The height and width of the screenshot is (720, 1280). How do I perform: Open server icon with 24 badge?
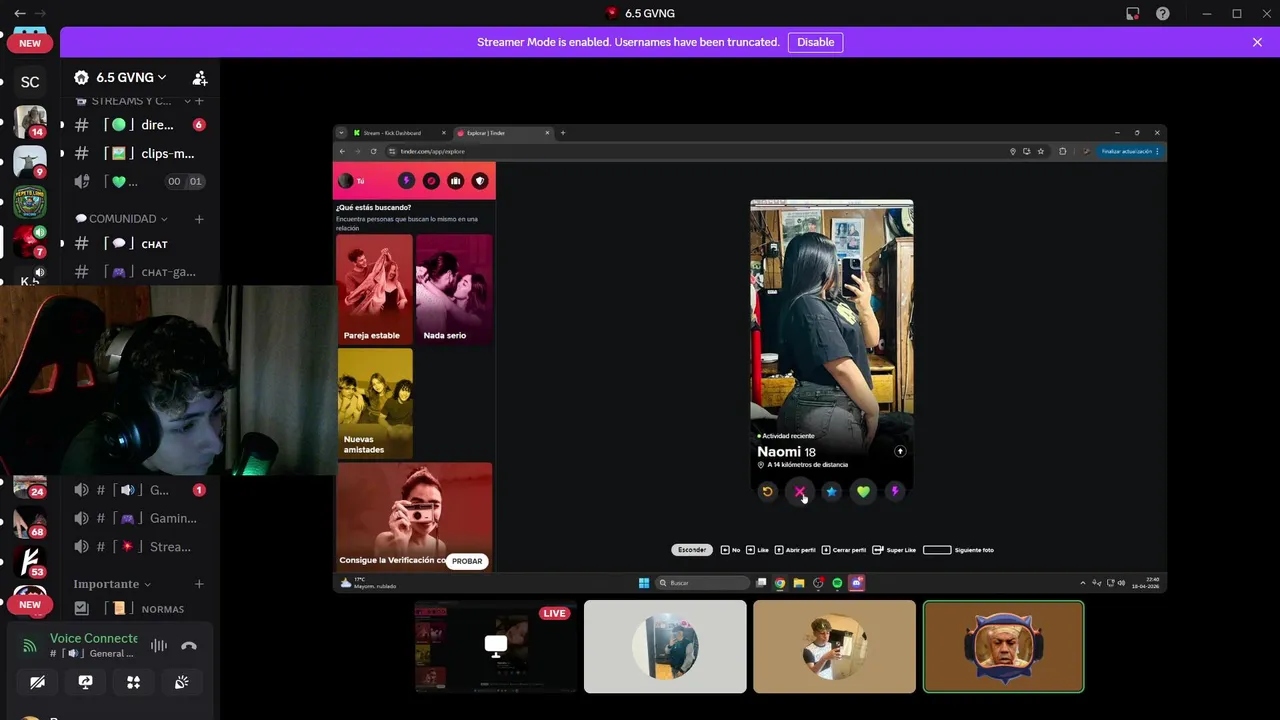pyautogui.click(x=30, y=486)
